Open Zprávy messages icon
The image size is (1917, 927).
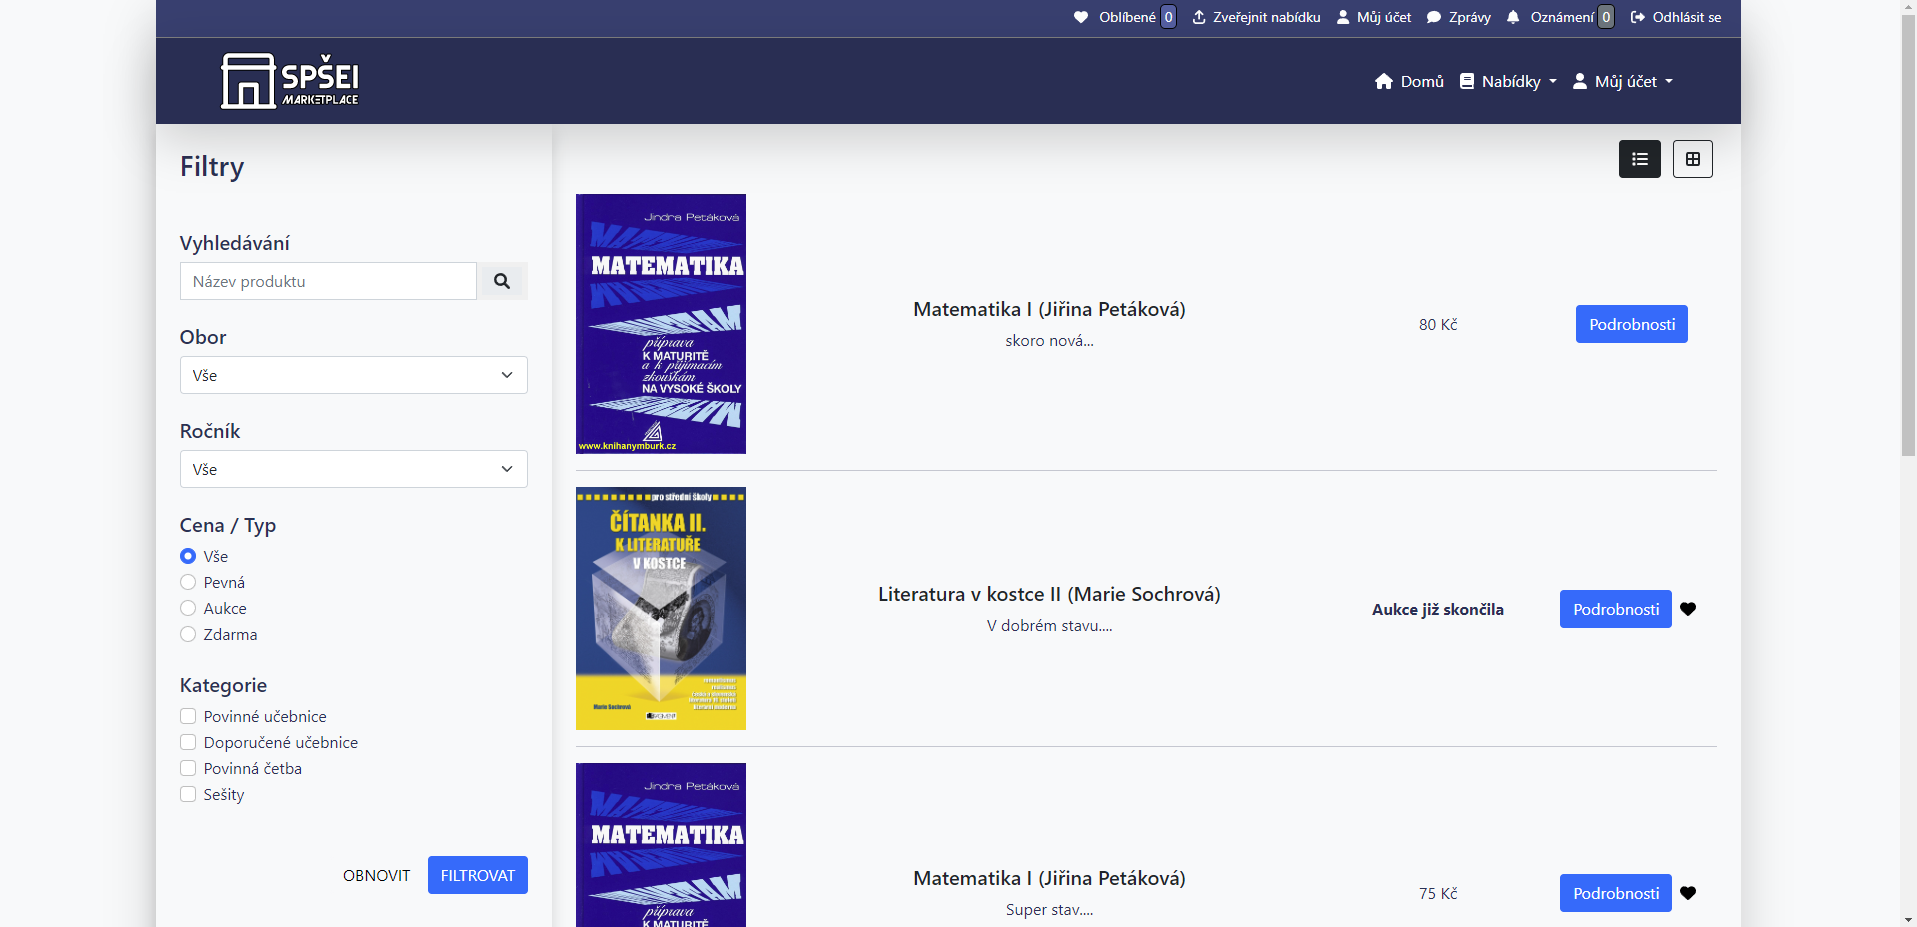pyautogui.click(x=1434, y=17)
